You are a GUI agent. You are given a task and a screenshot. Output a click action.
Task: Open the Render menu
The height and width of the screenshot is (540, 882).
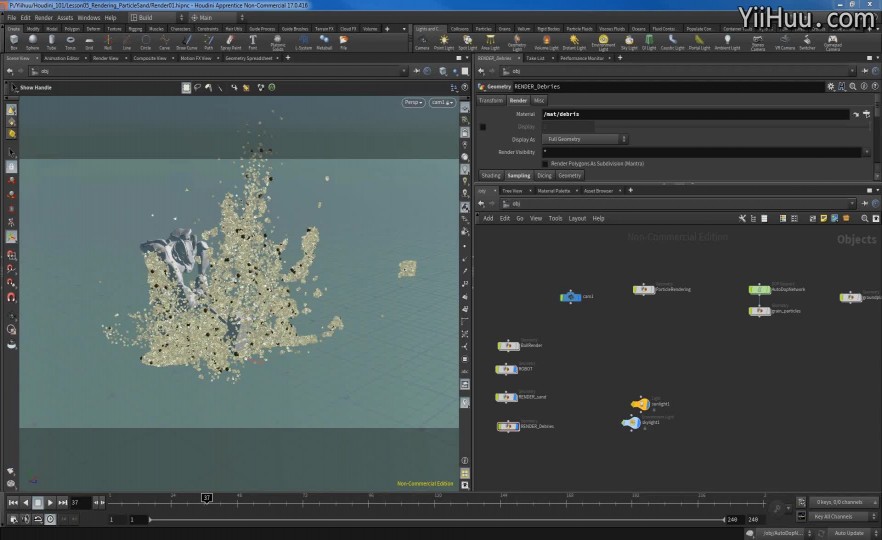[43, 17]
